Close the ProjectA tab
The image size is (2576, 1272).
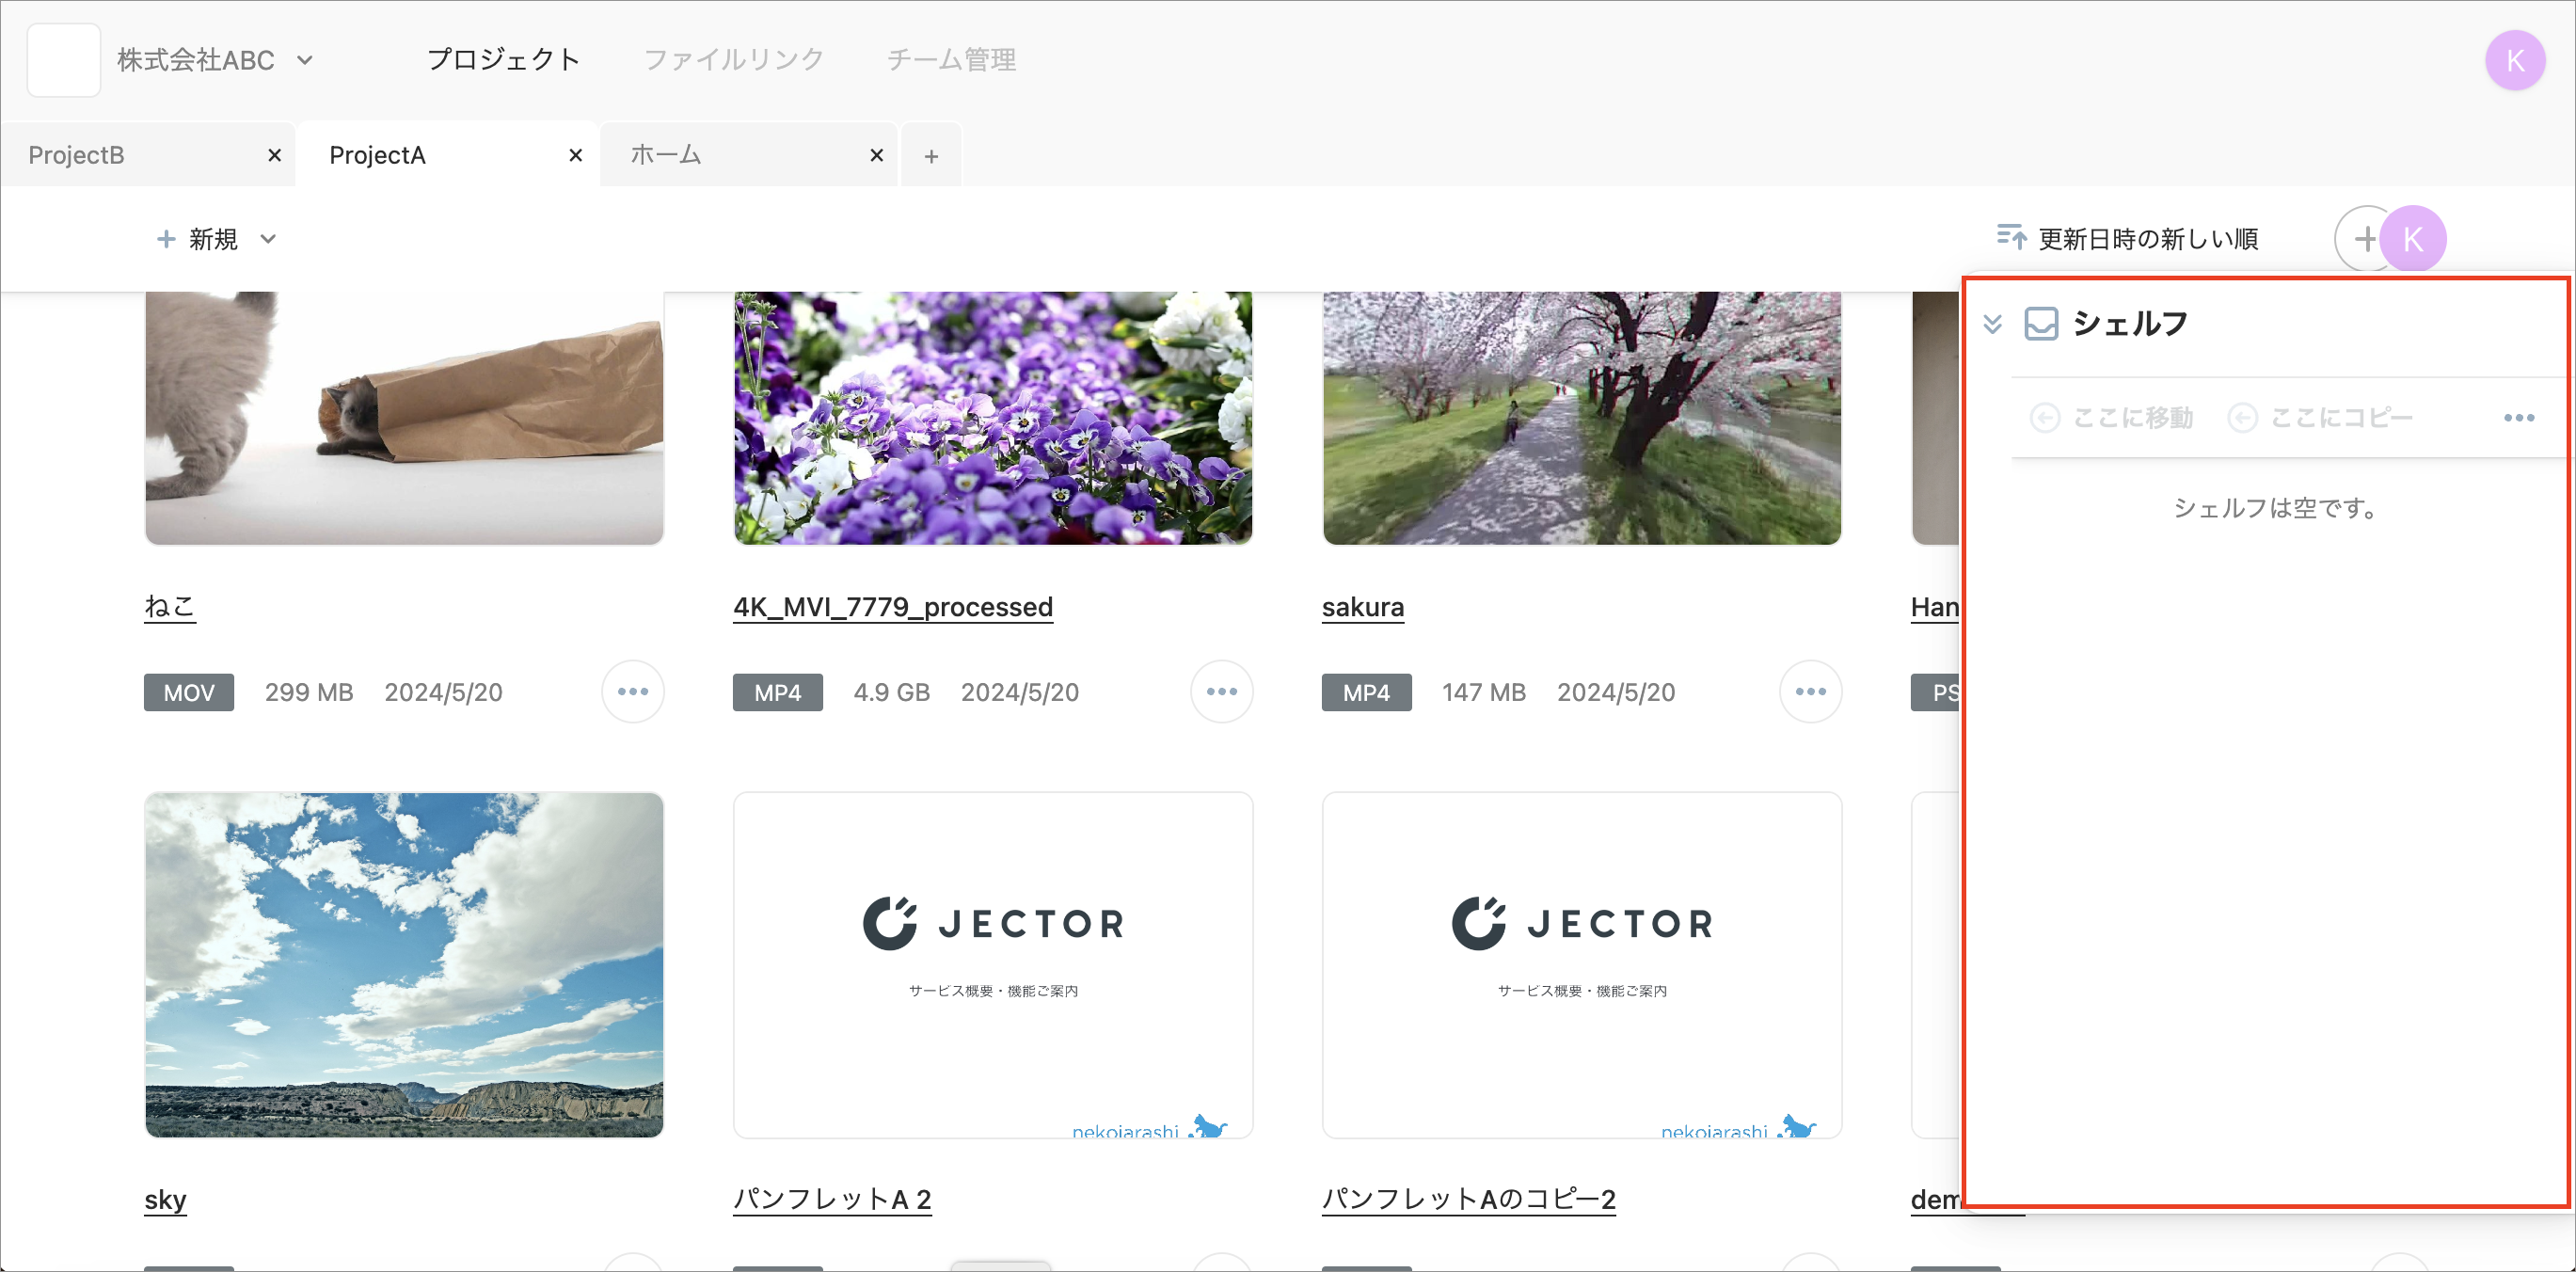click(x=576, y=155)
